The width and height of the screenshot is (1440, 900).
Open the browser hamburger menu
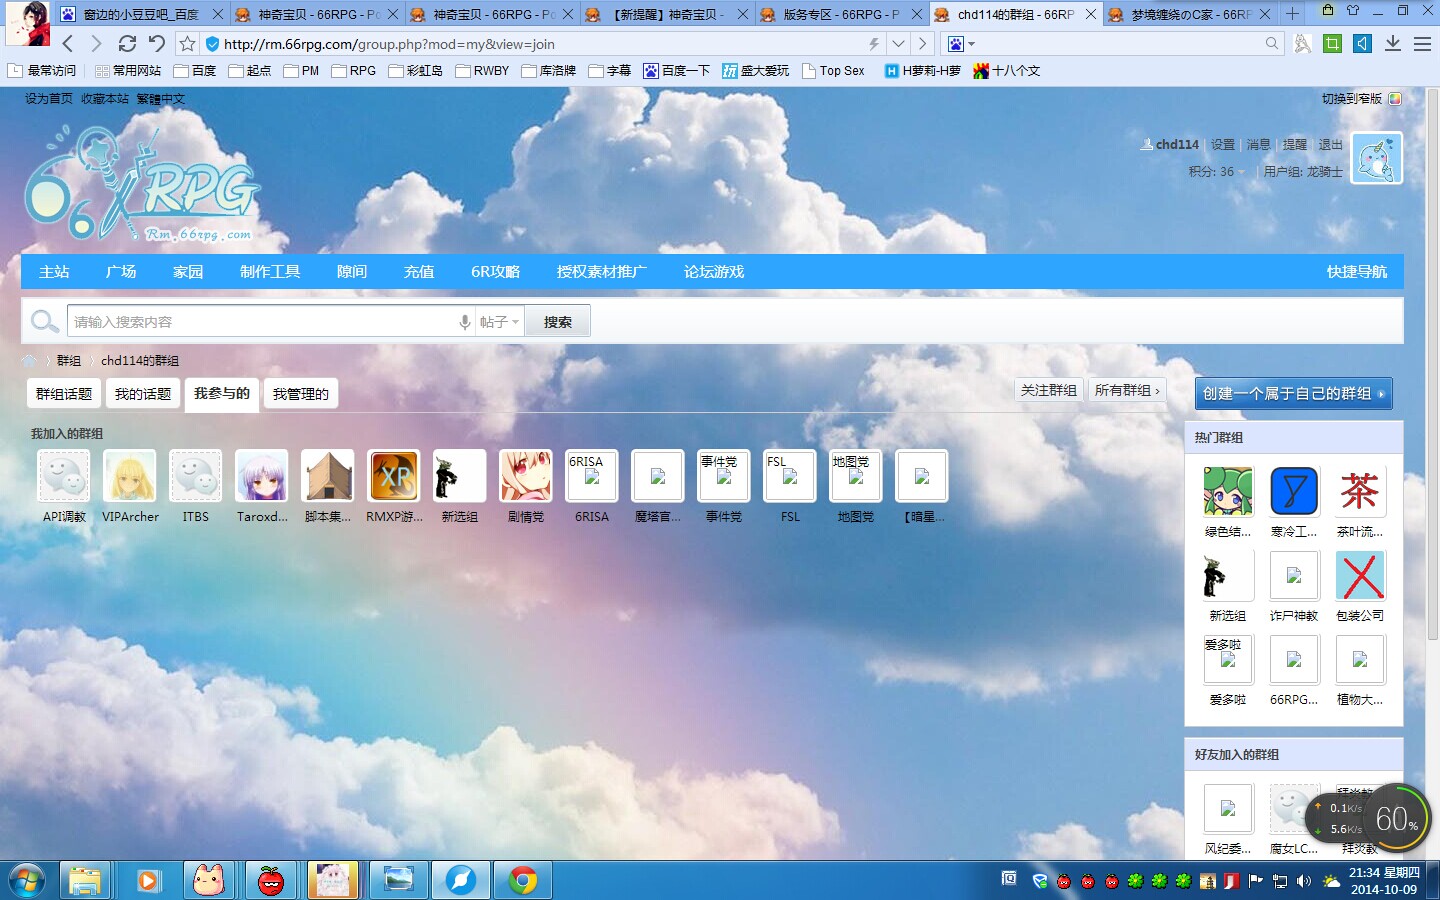tap(1422, 44)
